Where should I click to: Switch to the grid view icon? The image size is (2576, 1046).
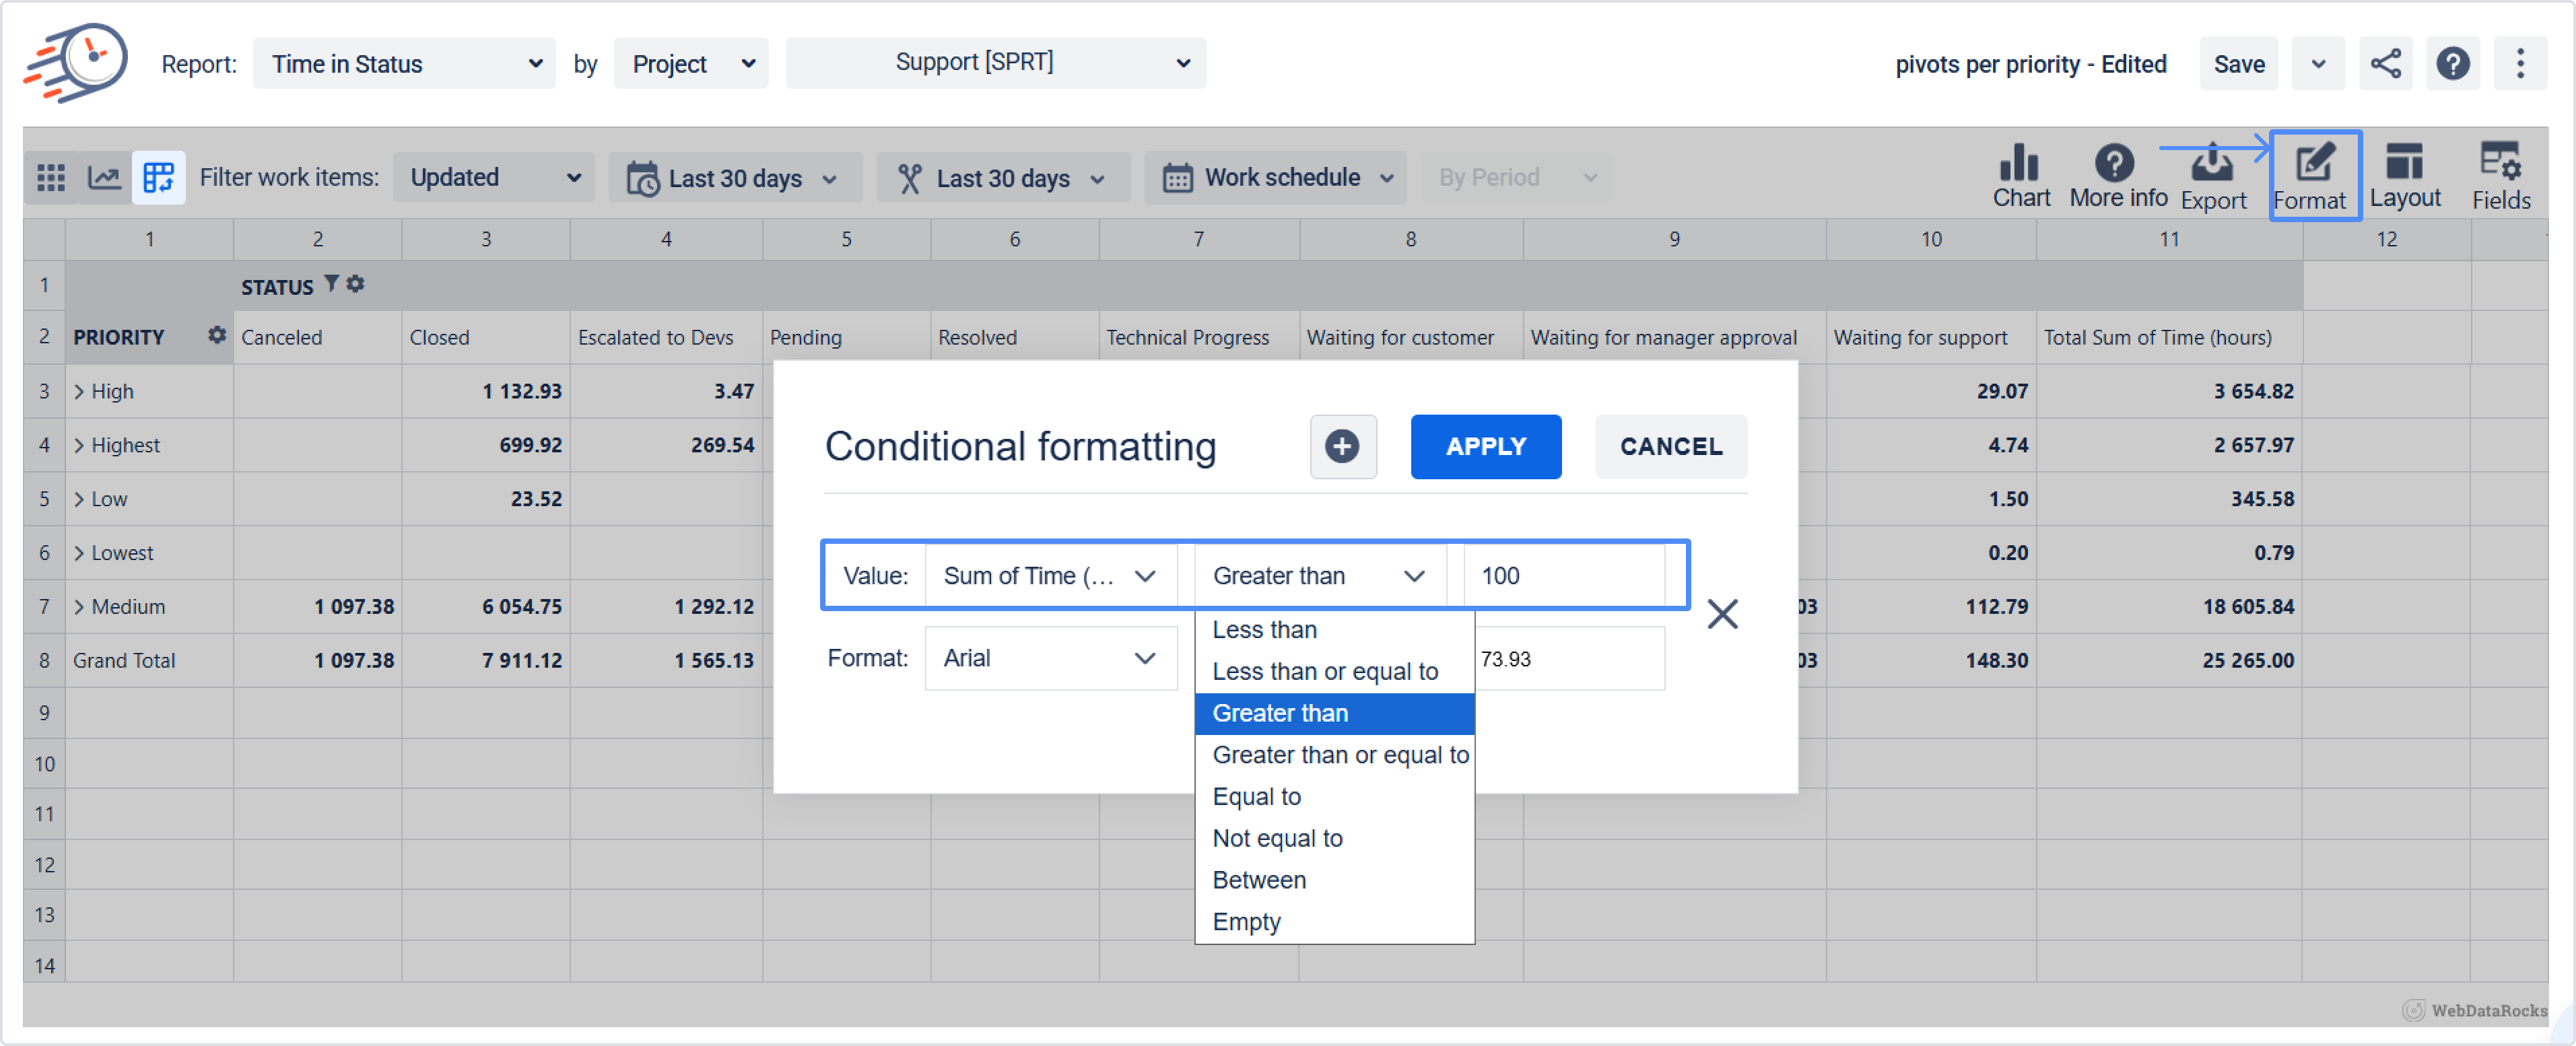tap(51, 178)
